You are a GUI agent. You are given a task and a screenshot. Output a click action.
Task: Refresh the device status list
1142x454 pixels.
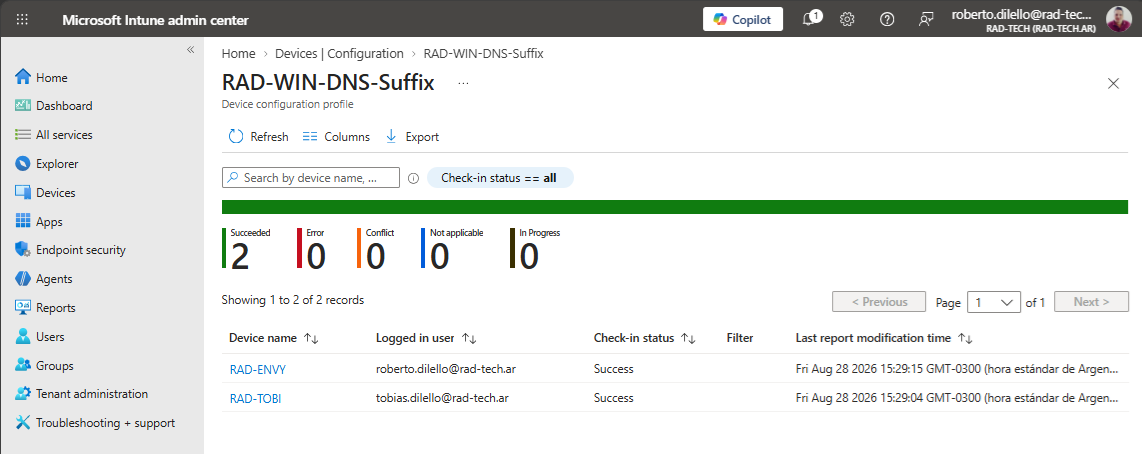tap(259, 136)
